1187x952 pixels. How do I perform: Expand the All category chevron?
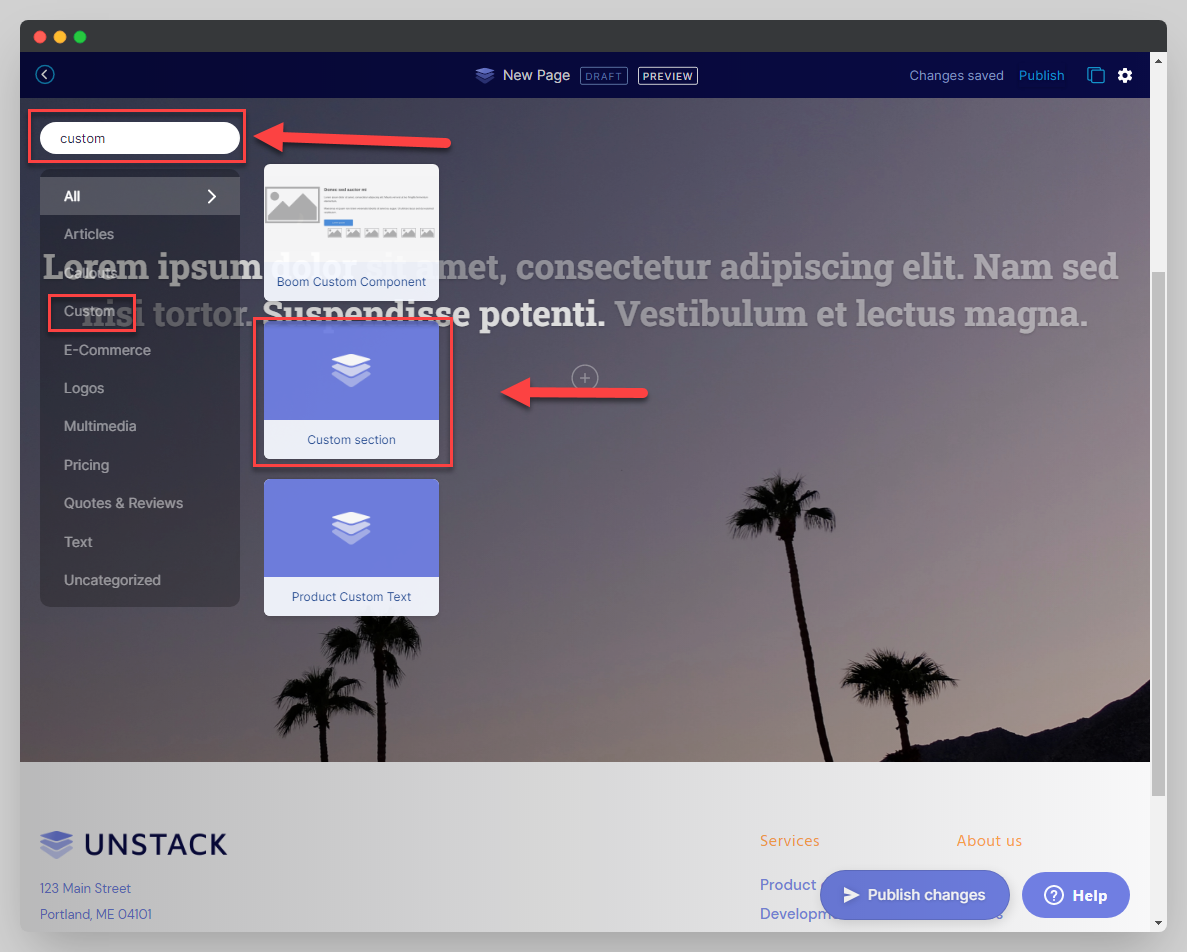[x=212, y=197]
